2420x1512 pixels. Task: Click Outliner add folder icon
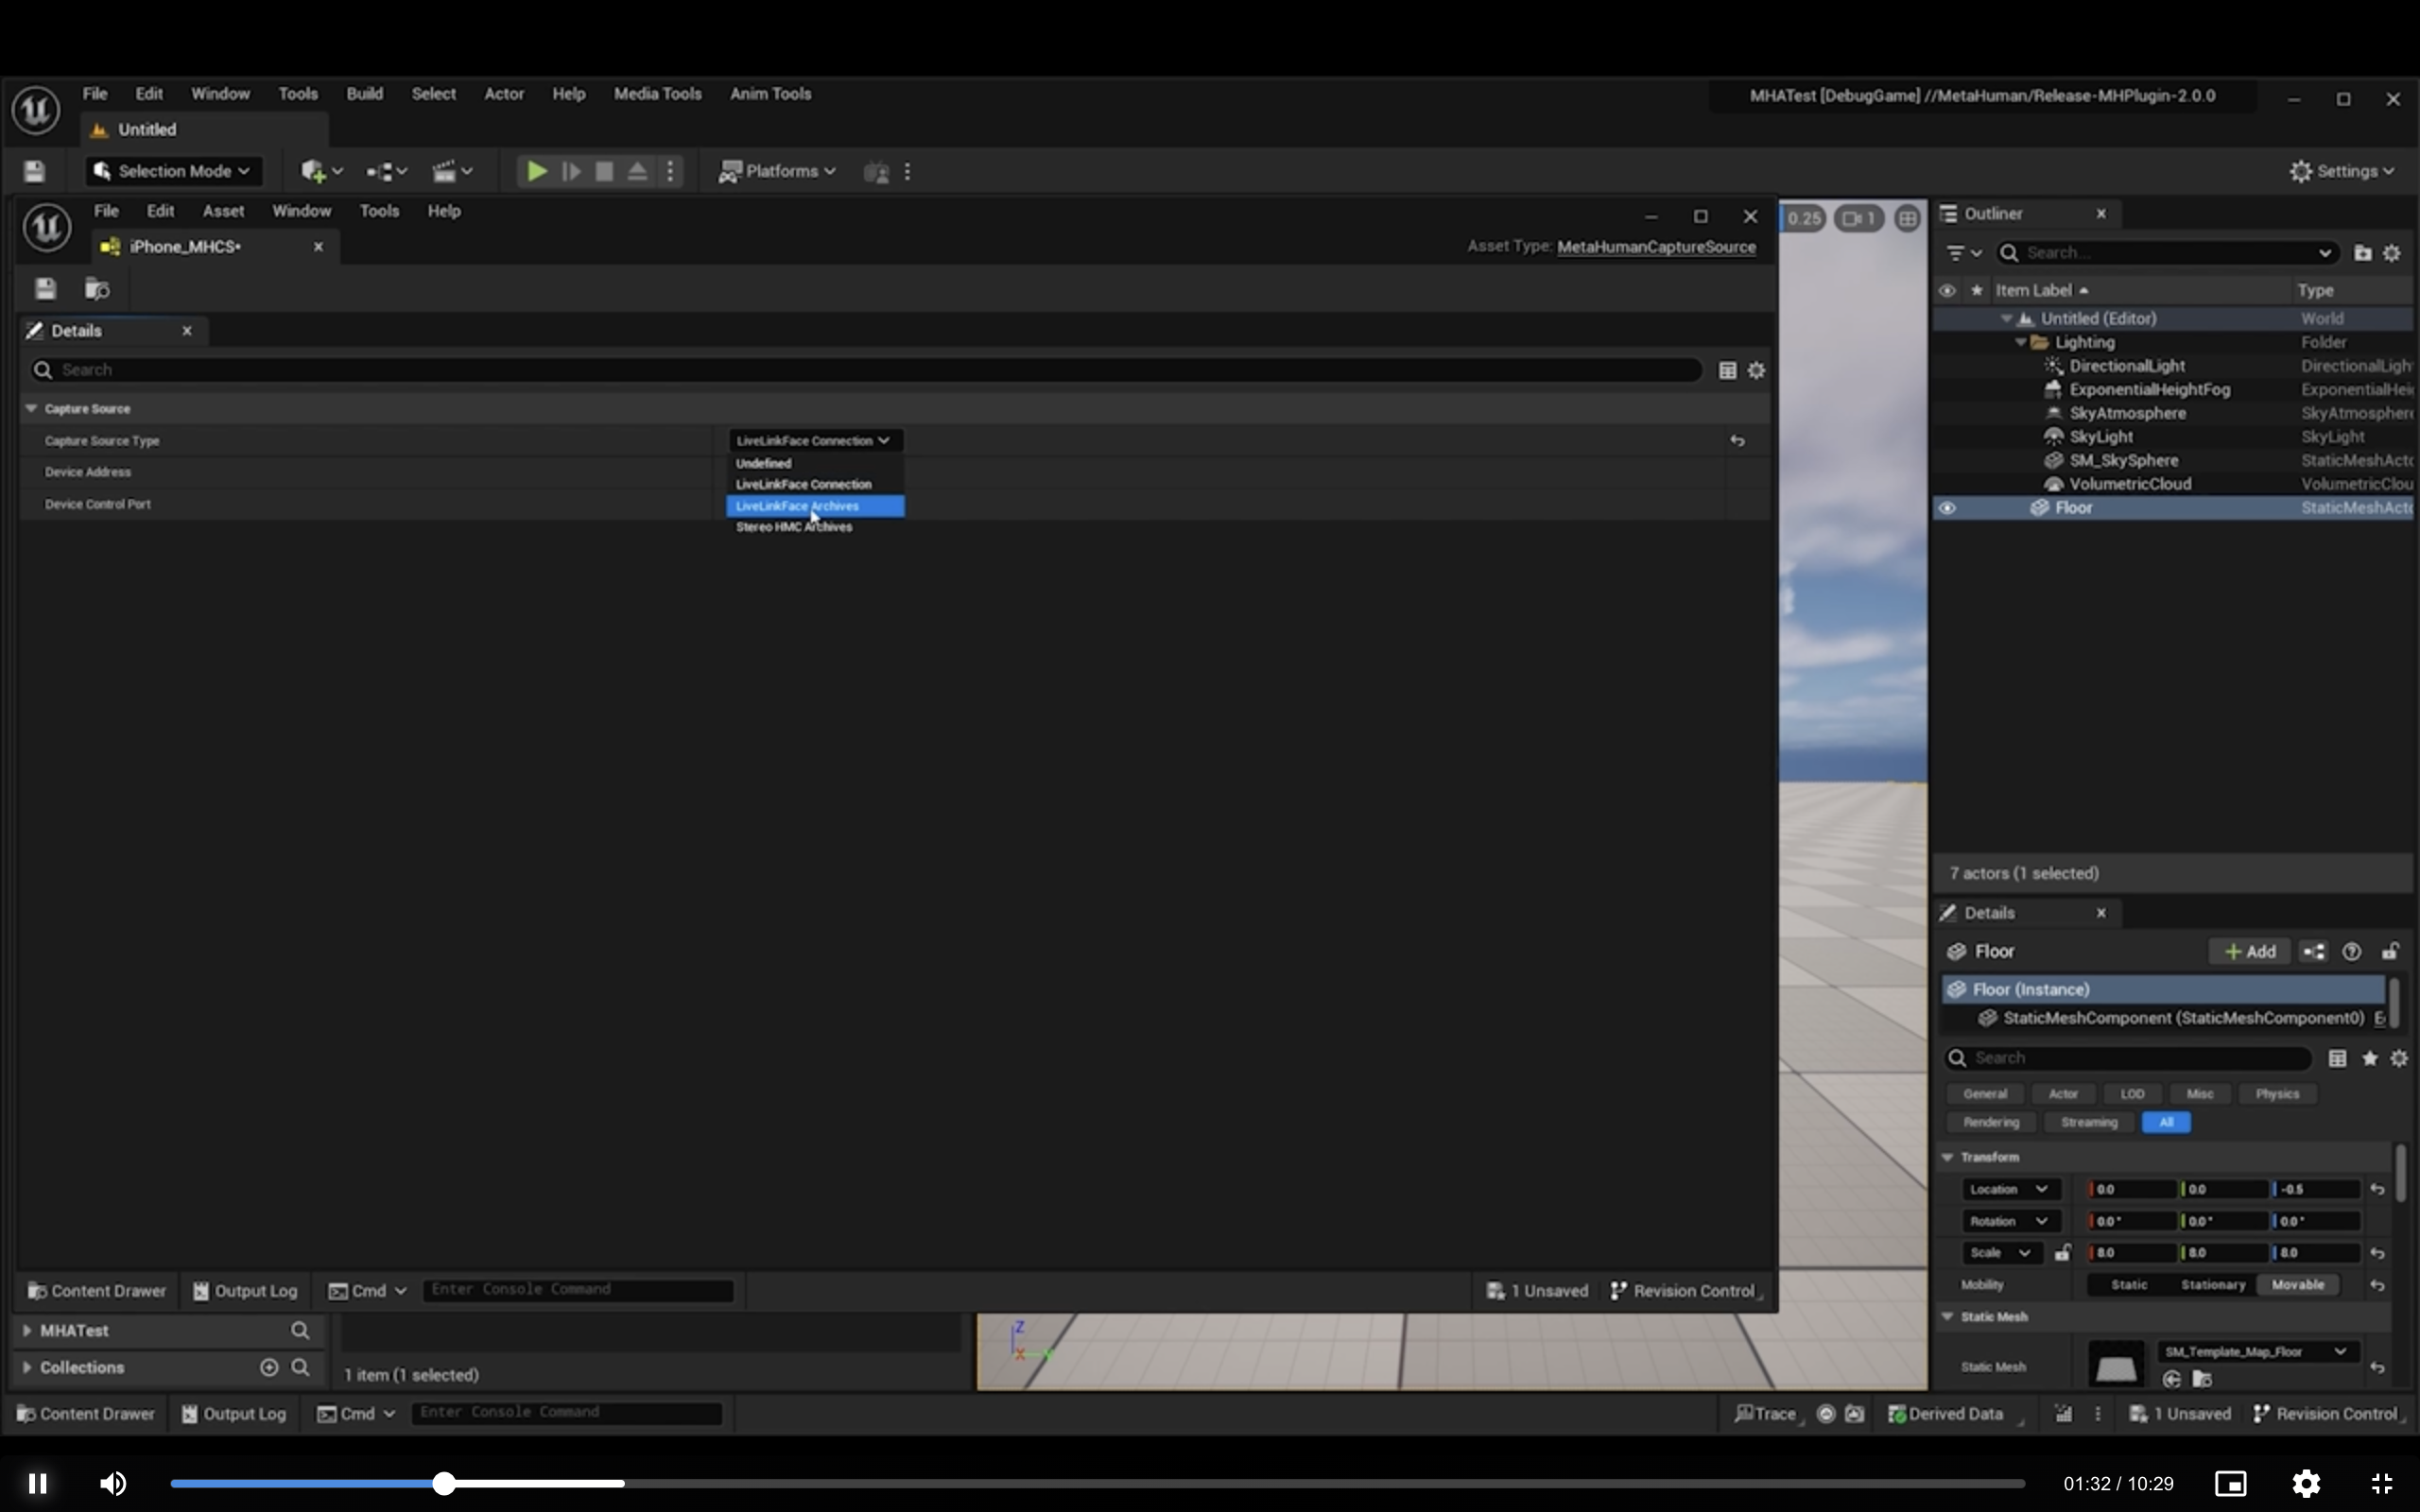pyautogui.click(x=2363, y=253)
